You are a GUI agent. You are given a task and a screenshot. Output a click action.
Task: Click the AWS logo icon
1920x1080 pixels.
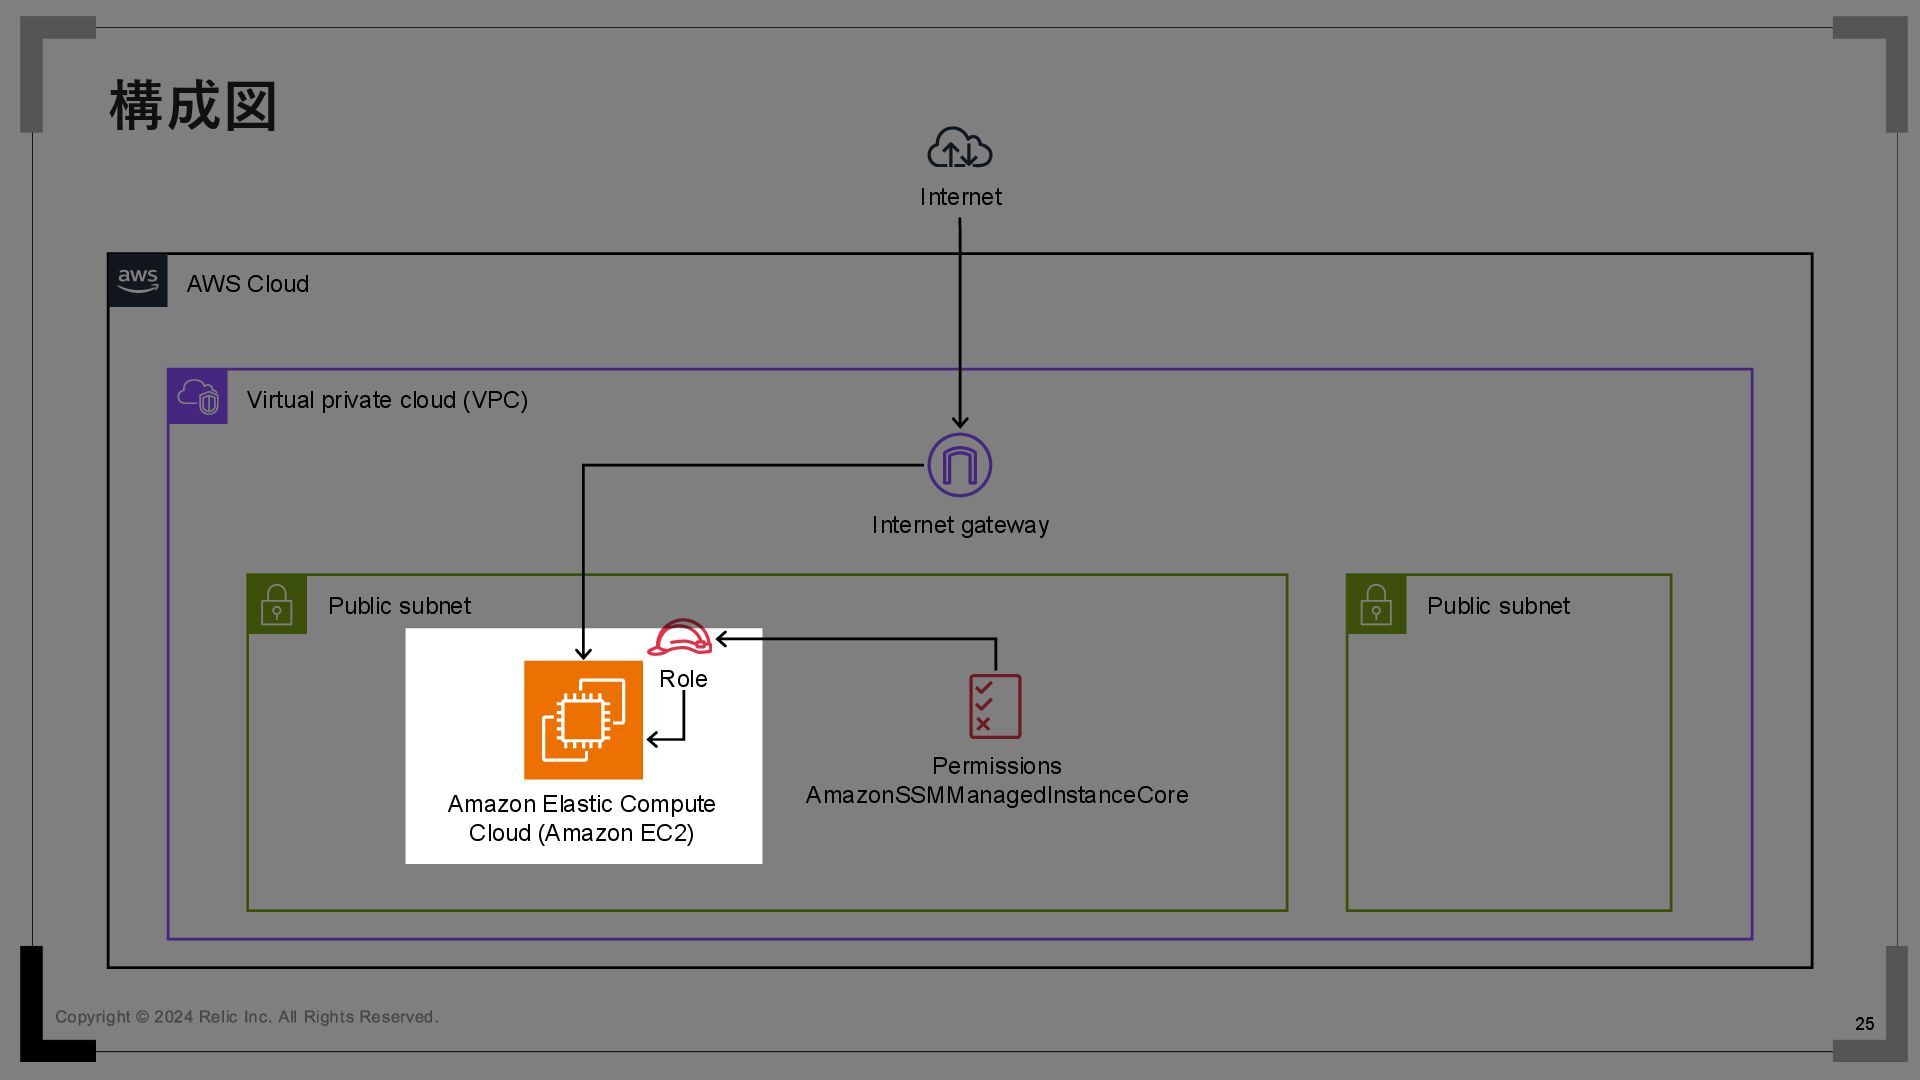(x=138, y=281)
